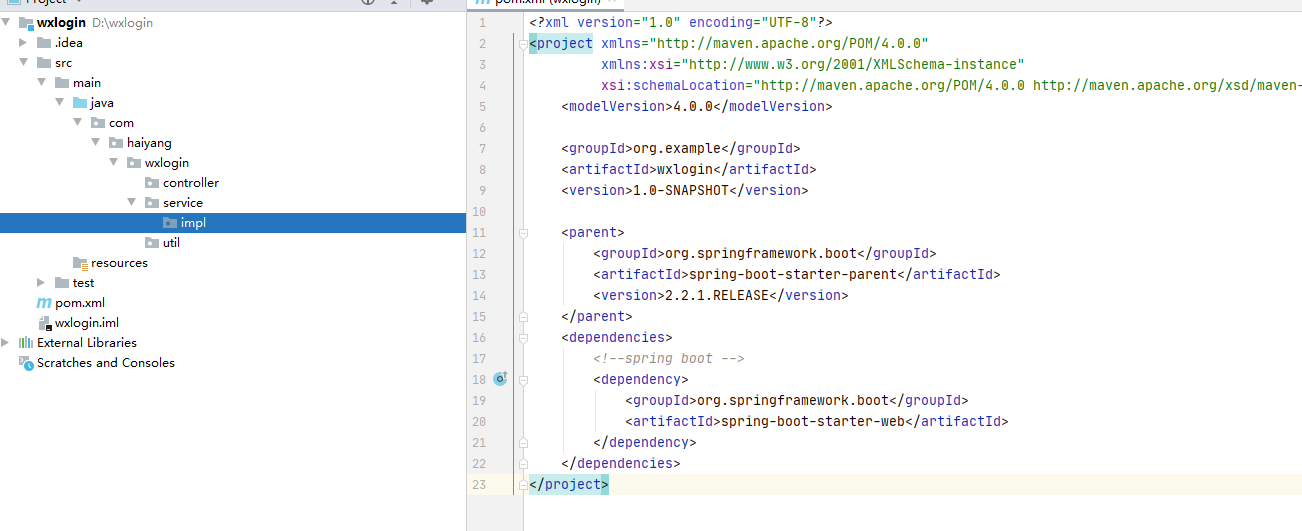
Task: Select the haiyang package row
Action: (x=233, y=143)
